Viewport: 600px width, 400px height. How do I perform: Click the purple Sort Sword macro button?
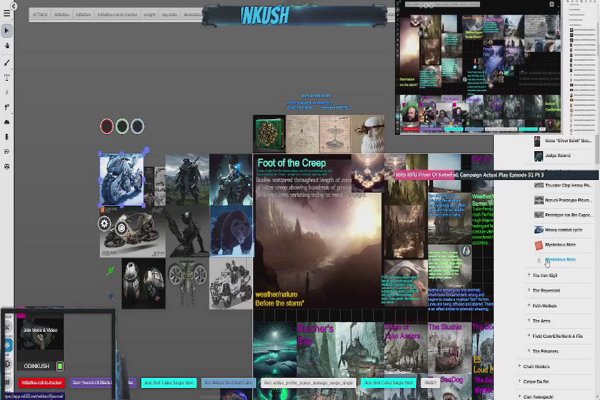coord(102,382)
